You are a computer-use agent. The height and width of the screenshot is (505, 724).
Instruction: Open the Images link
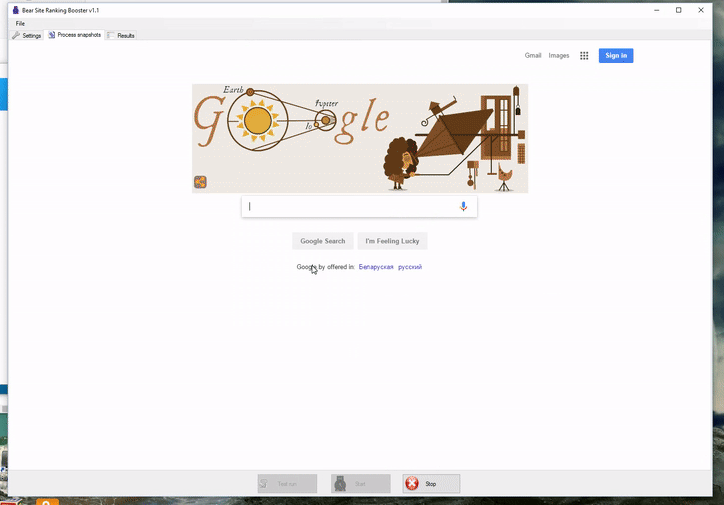(x=559, y=55)
